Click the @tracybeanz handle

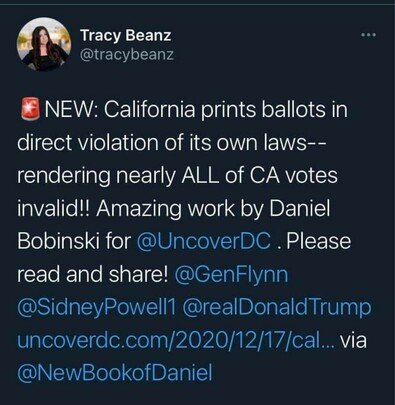127,55
